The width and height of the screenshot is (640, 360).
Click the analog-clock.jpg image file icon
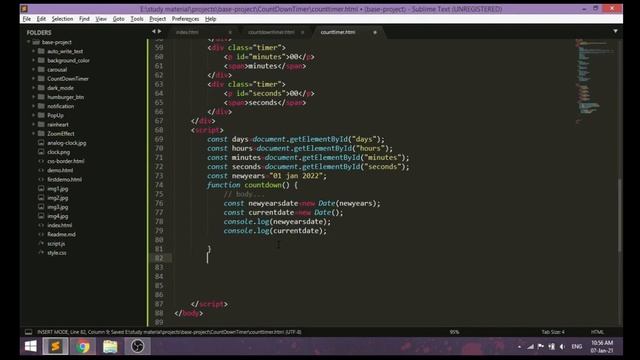point(41,143)
